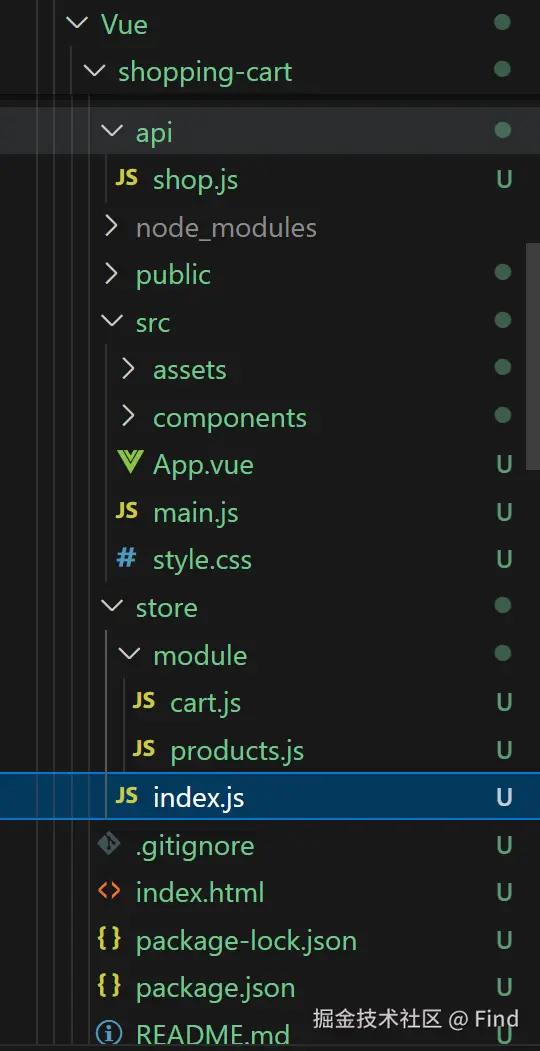Image resolution: width=540 pixels, height=1051 pixels.
Task: Expand the public folder chevron
Action: (x=111, y=274)
